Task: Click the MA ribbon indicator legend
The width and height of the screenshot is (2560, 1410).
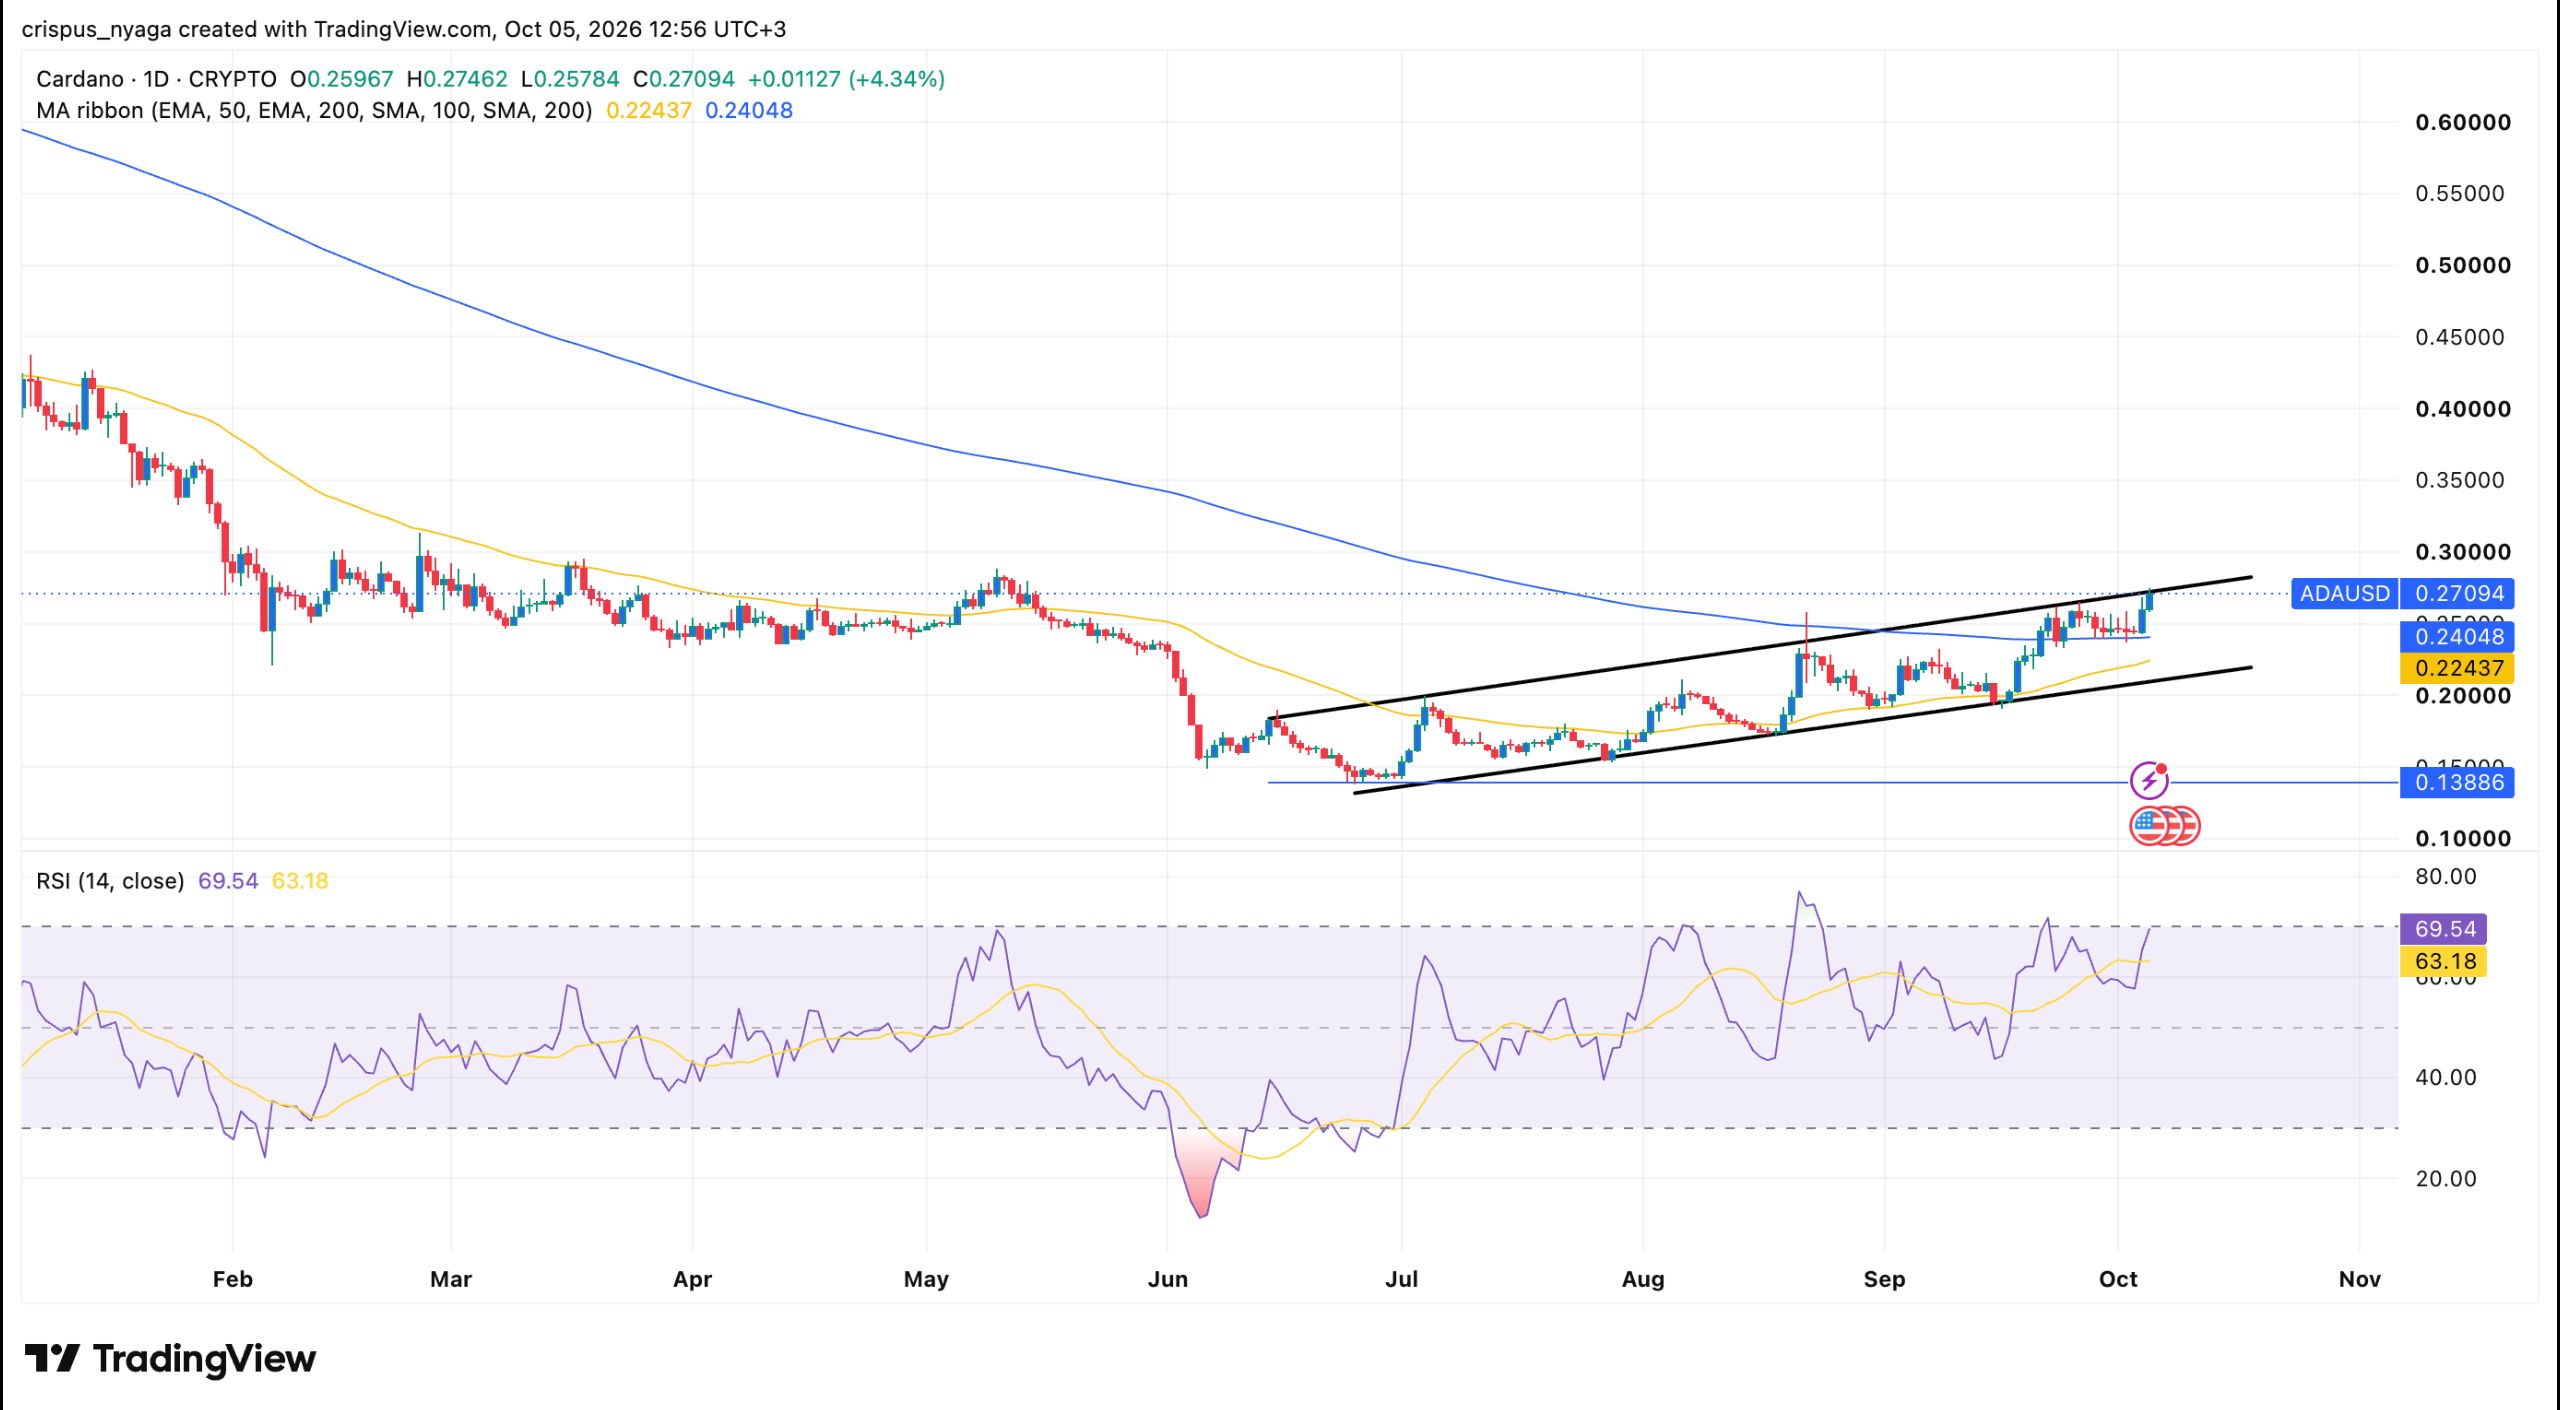Action: pos(314,111)
